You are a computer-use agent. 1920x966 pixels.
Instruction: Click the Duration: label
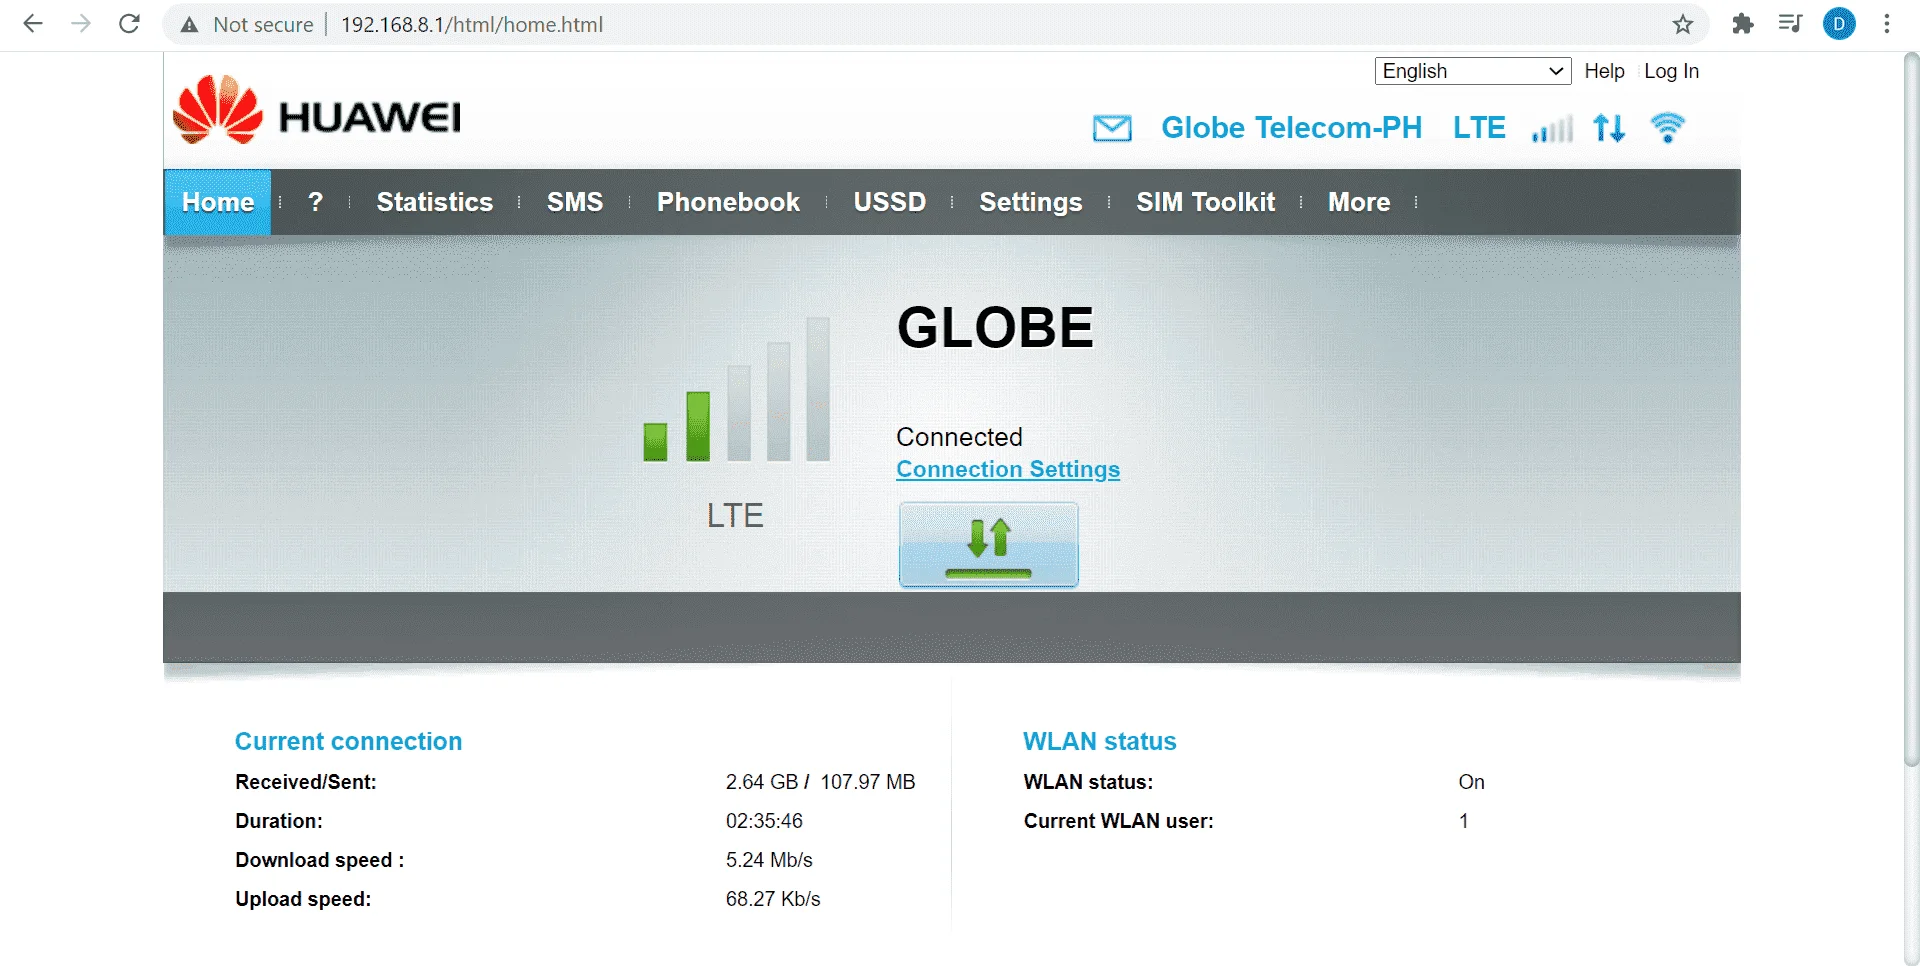(279, 821)
